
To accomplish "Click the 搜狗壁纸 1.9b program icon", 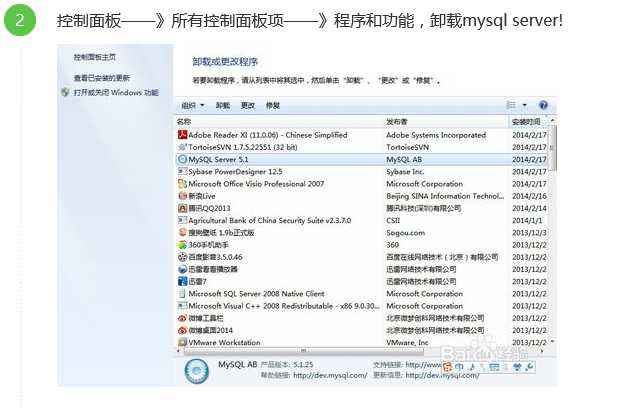I will [183, 233].
